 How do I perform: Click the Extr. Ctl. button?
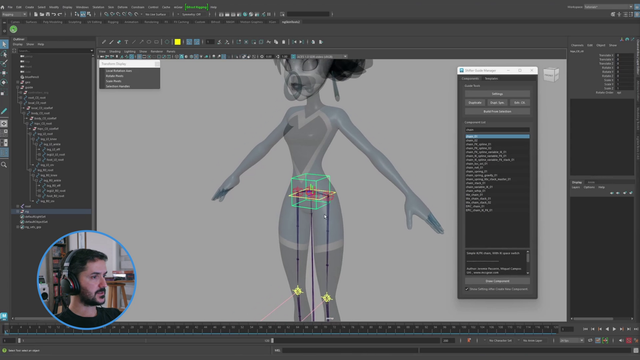pos(520,102)
